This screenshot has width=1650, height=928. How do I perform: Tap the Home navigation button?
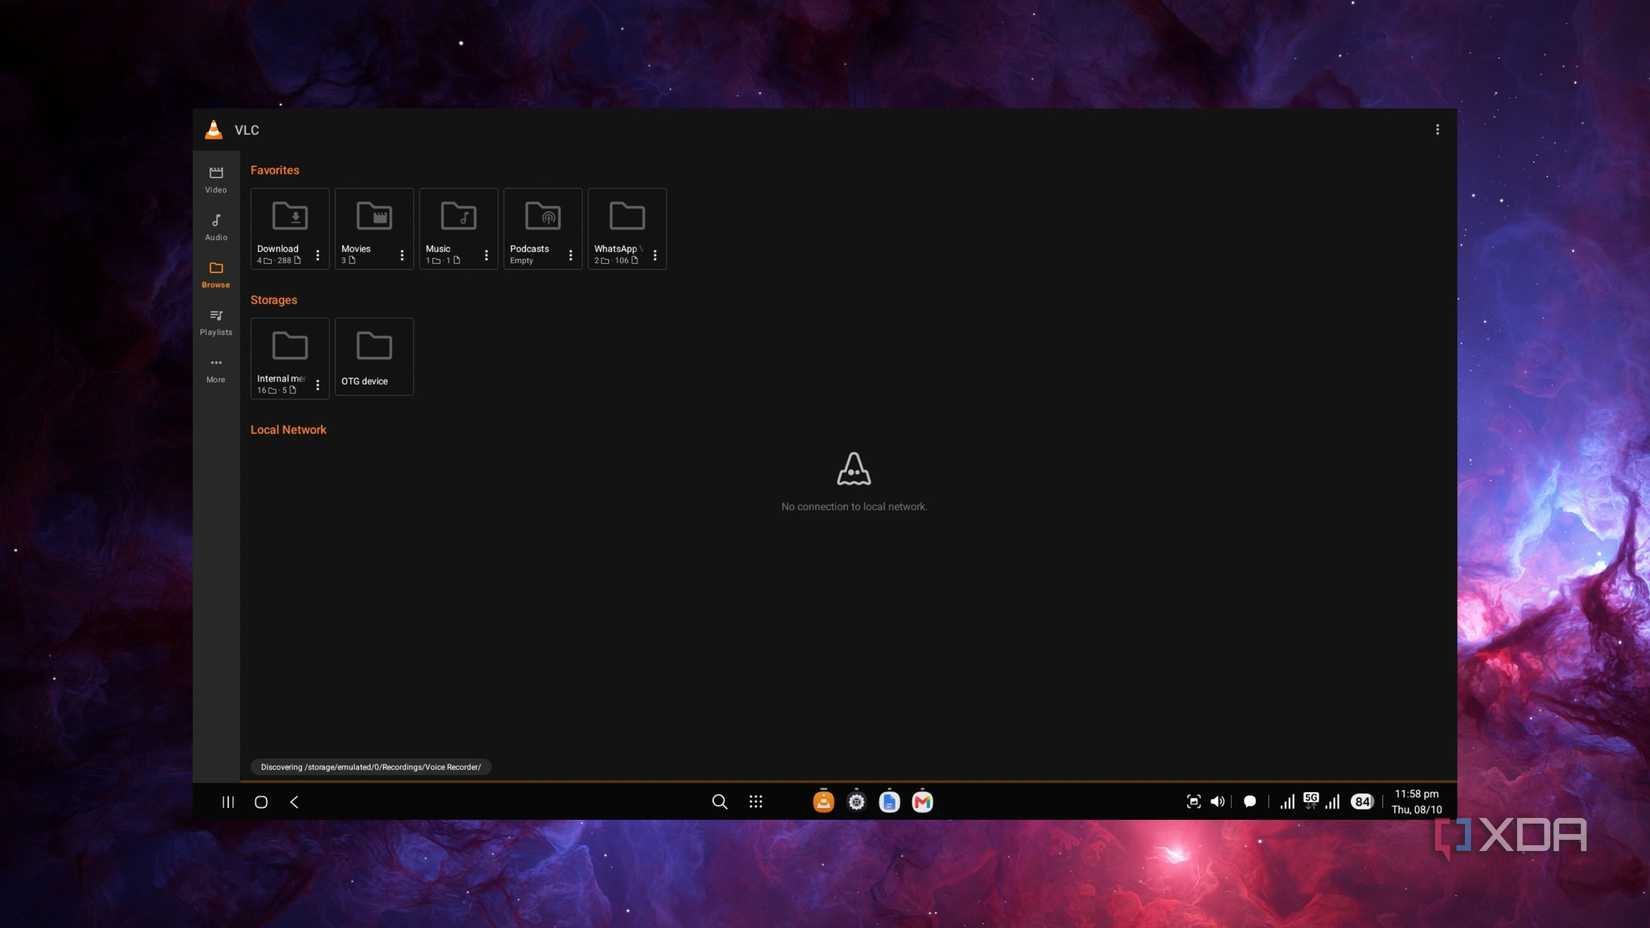[x=261, y=802]
